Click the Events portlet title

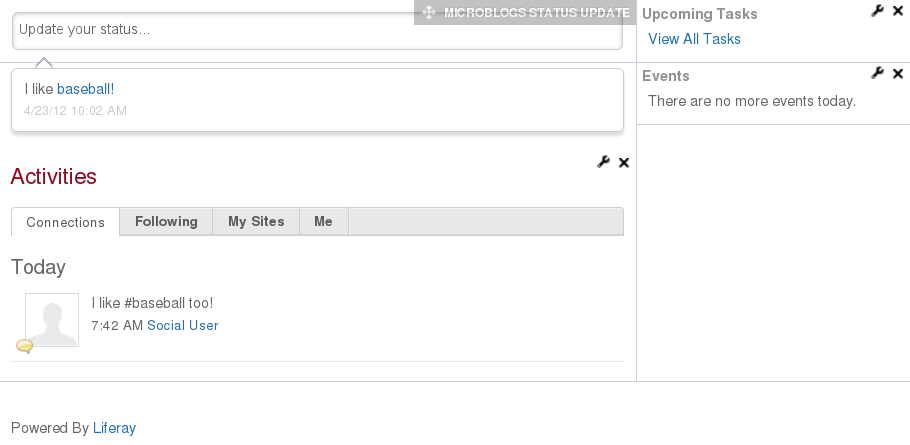pos(666,76)
